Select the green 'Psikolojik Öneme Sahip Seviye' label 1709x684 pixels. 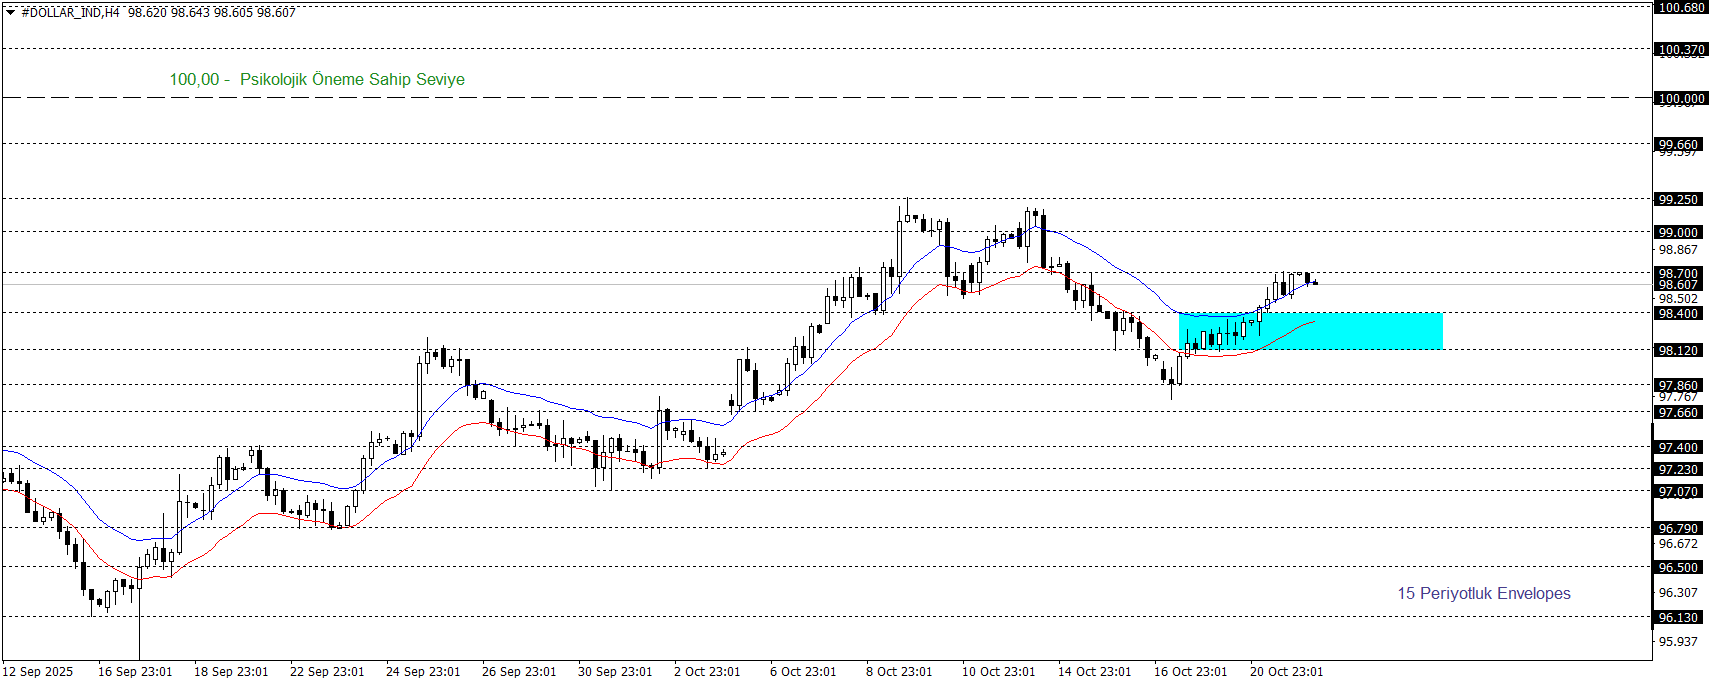click(x=352, y=80)
